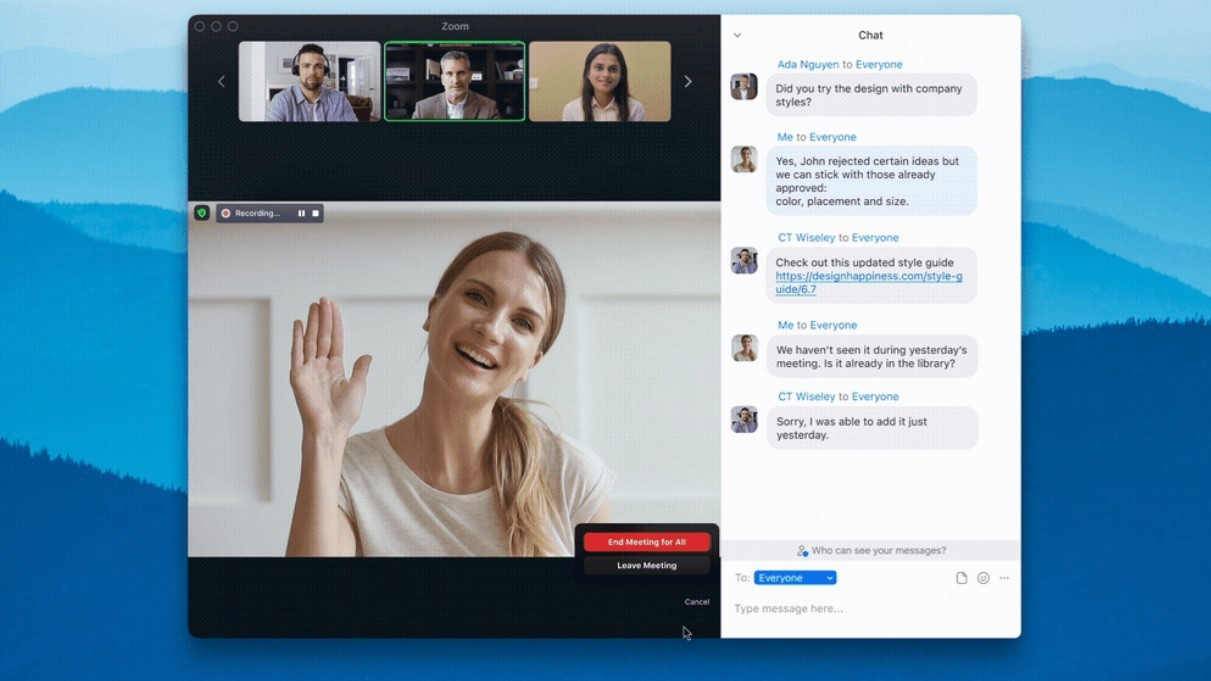Collapse the Chat panel using its chevron

(x=737, y=35)
